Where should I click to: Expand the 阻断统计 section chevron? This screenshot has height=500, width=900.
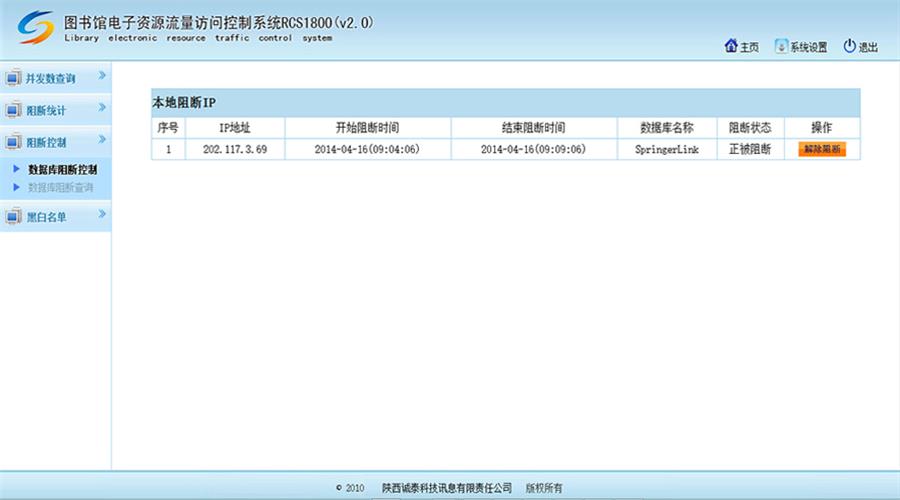[x=101, y=108]
